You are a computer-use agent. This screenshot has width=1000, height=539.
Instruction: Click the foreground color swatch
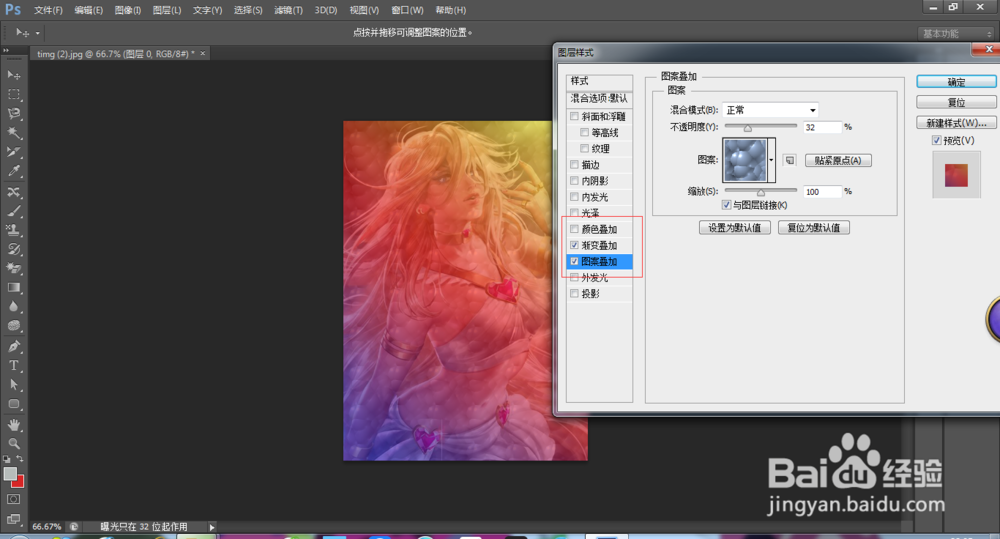pyautogui.click(x=10, y=474)
